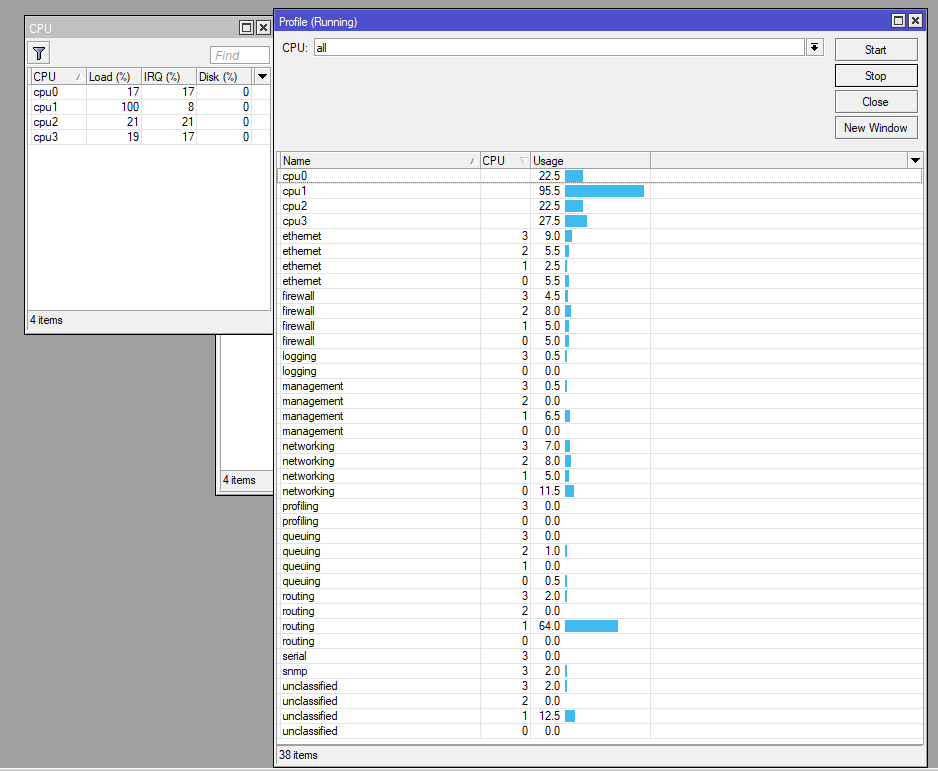Select routing row with 2.0 usage

pyautogui.click(x=601, y=596)
